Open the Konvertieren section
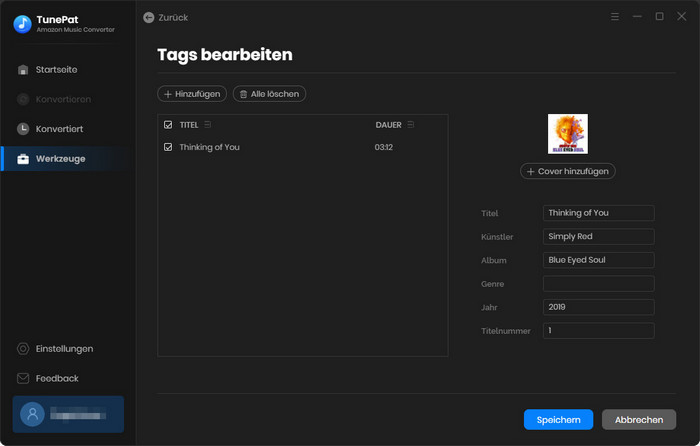The width and height of the screenshot is (700, 446). click(x=54, y=99)
